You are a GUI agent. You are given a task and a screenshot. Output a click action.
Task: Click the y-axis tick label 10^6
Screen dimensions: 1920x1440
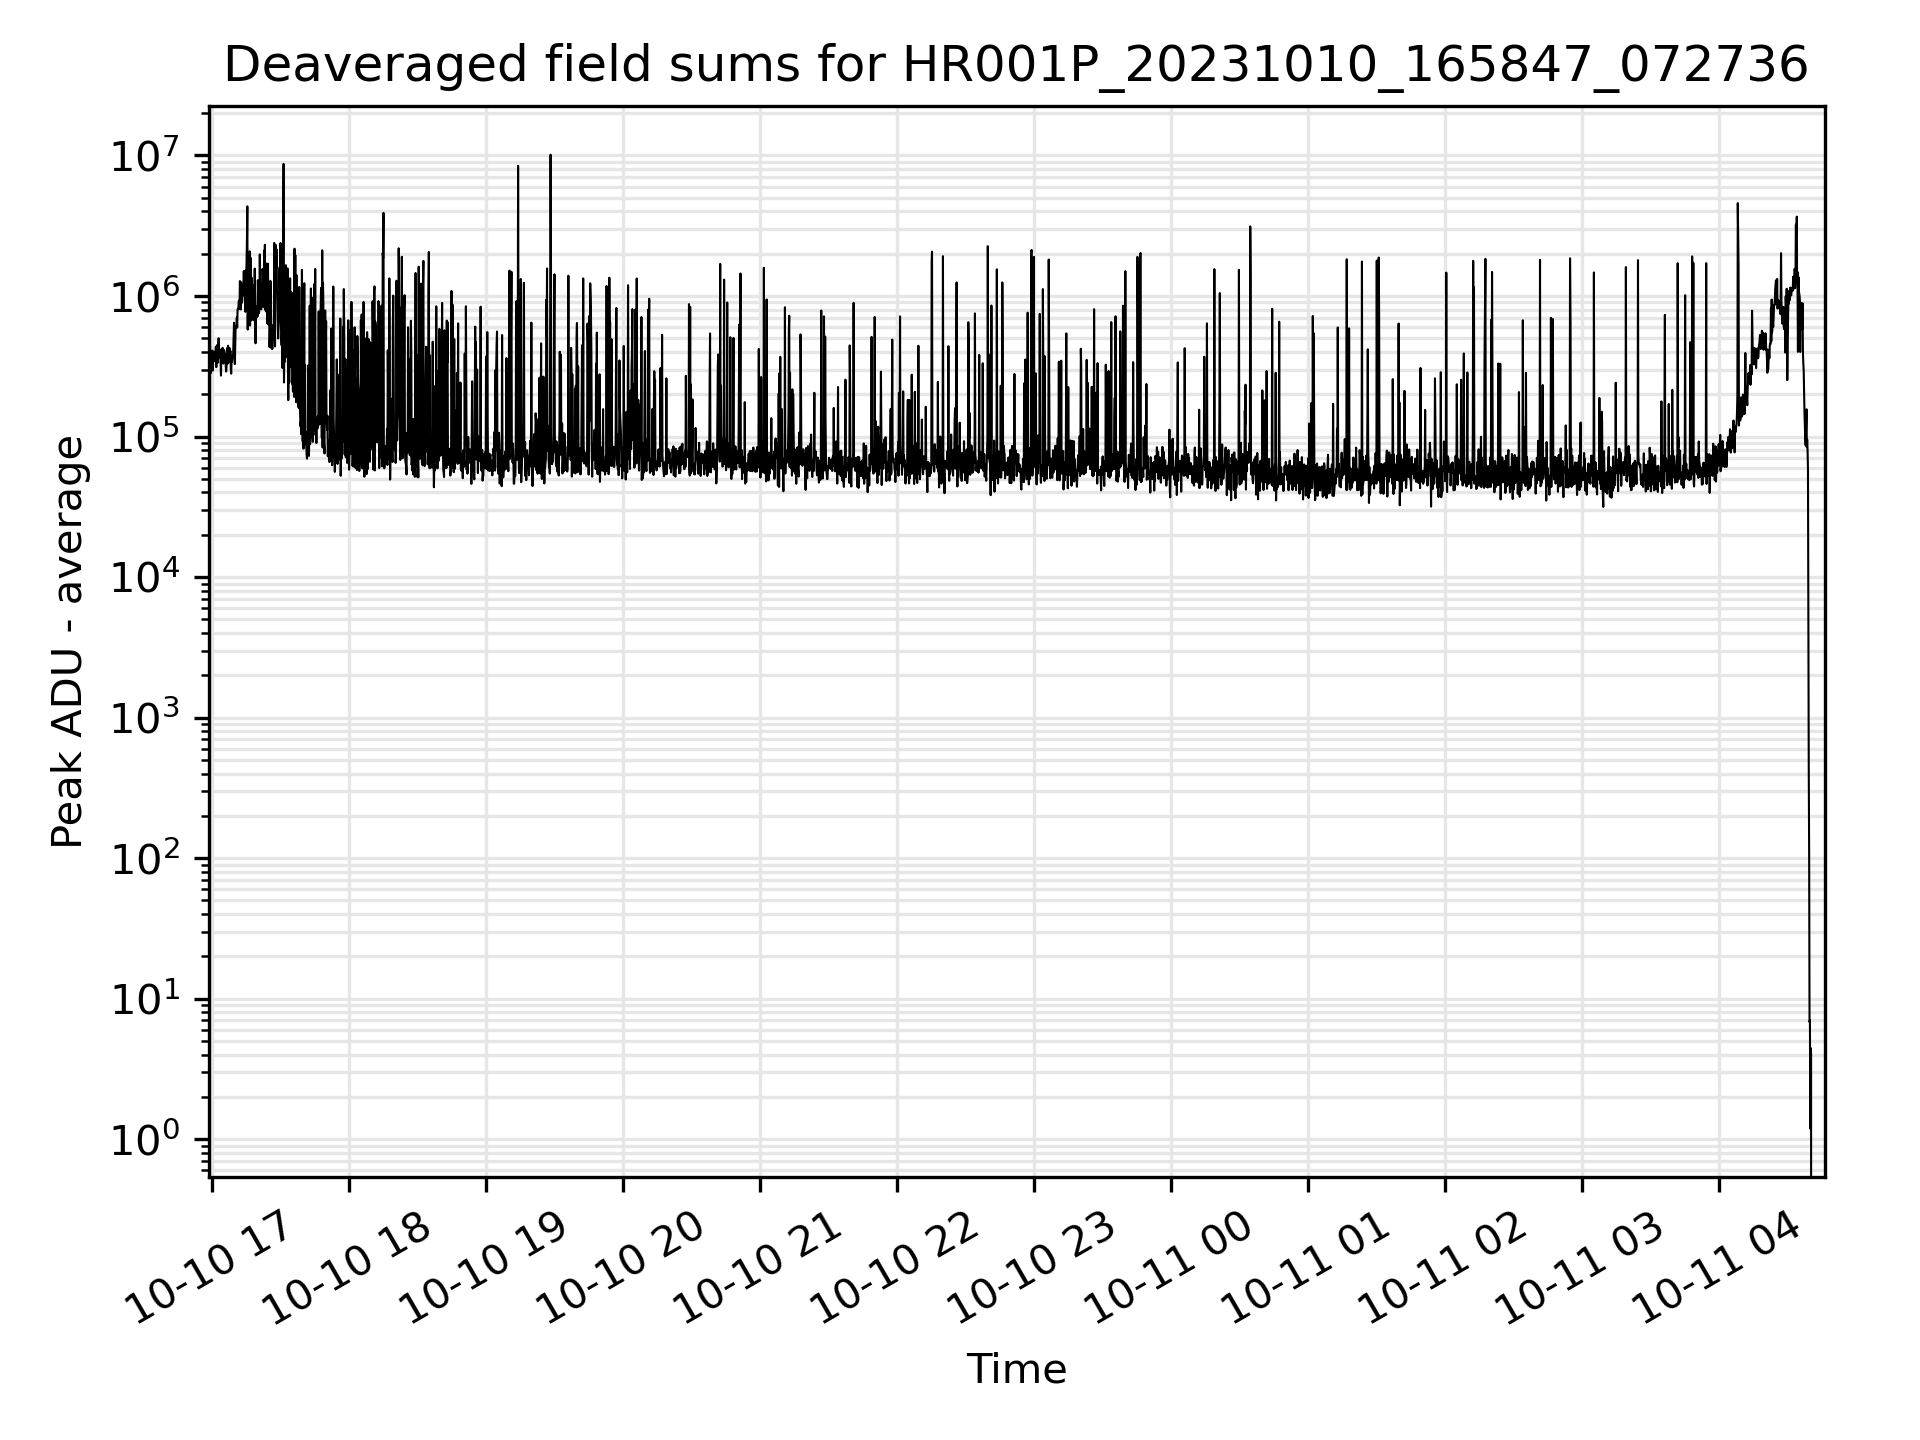coord(146,295)
